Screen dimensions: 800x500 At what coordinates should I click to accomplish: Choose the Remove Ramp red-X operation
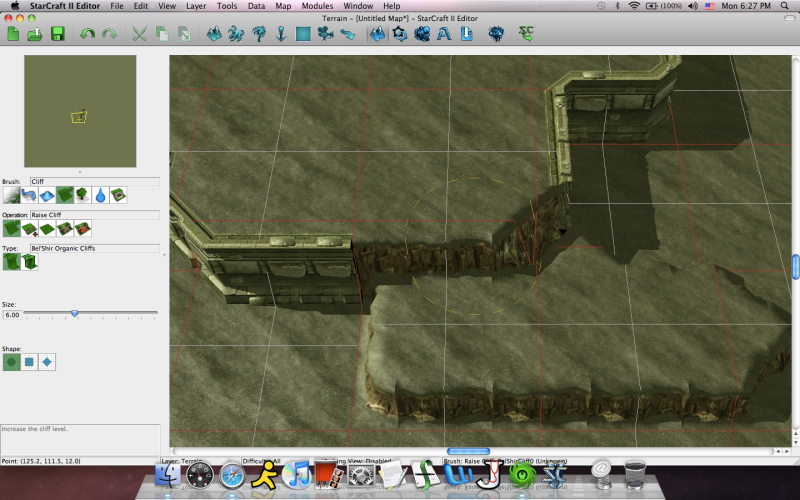[83, 229]
